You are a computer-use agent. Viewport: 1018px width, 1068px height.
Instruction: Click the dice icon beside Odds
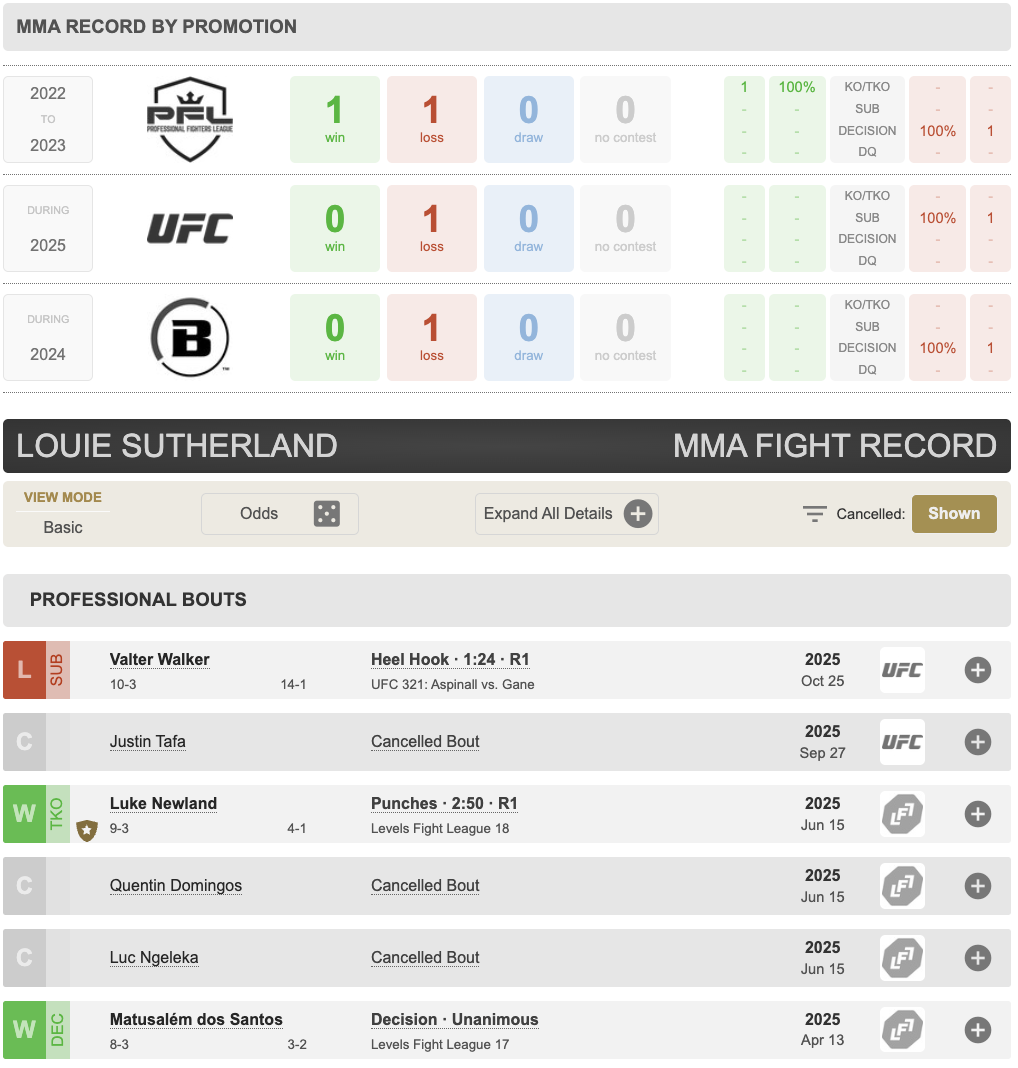[327, 514]
